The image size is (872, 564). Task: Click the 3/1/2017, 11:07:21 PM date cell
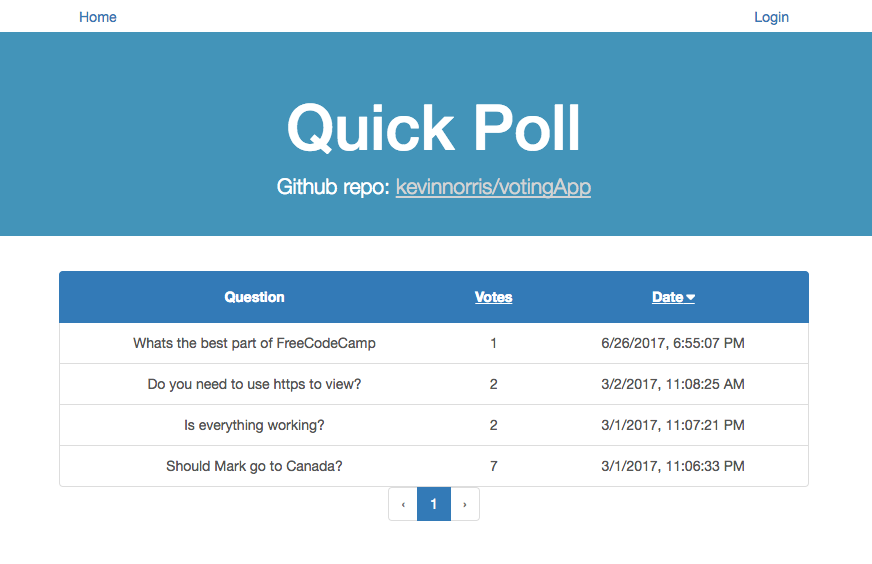[x=673, y=425]
